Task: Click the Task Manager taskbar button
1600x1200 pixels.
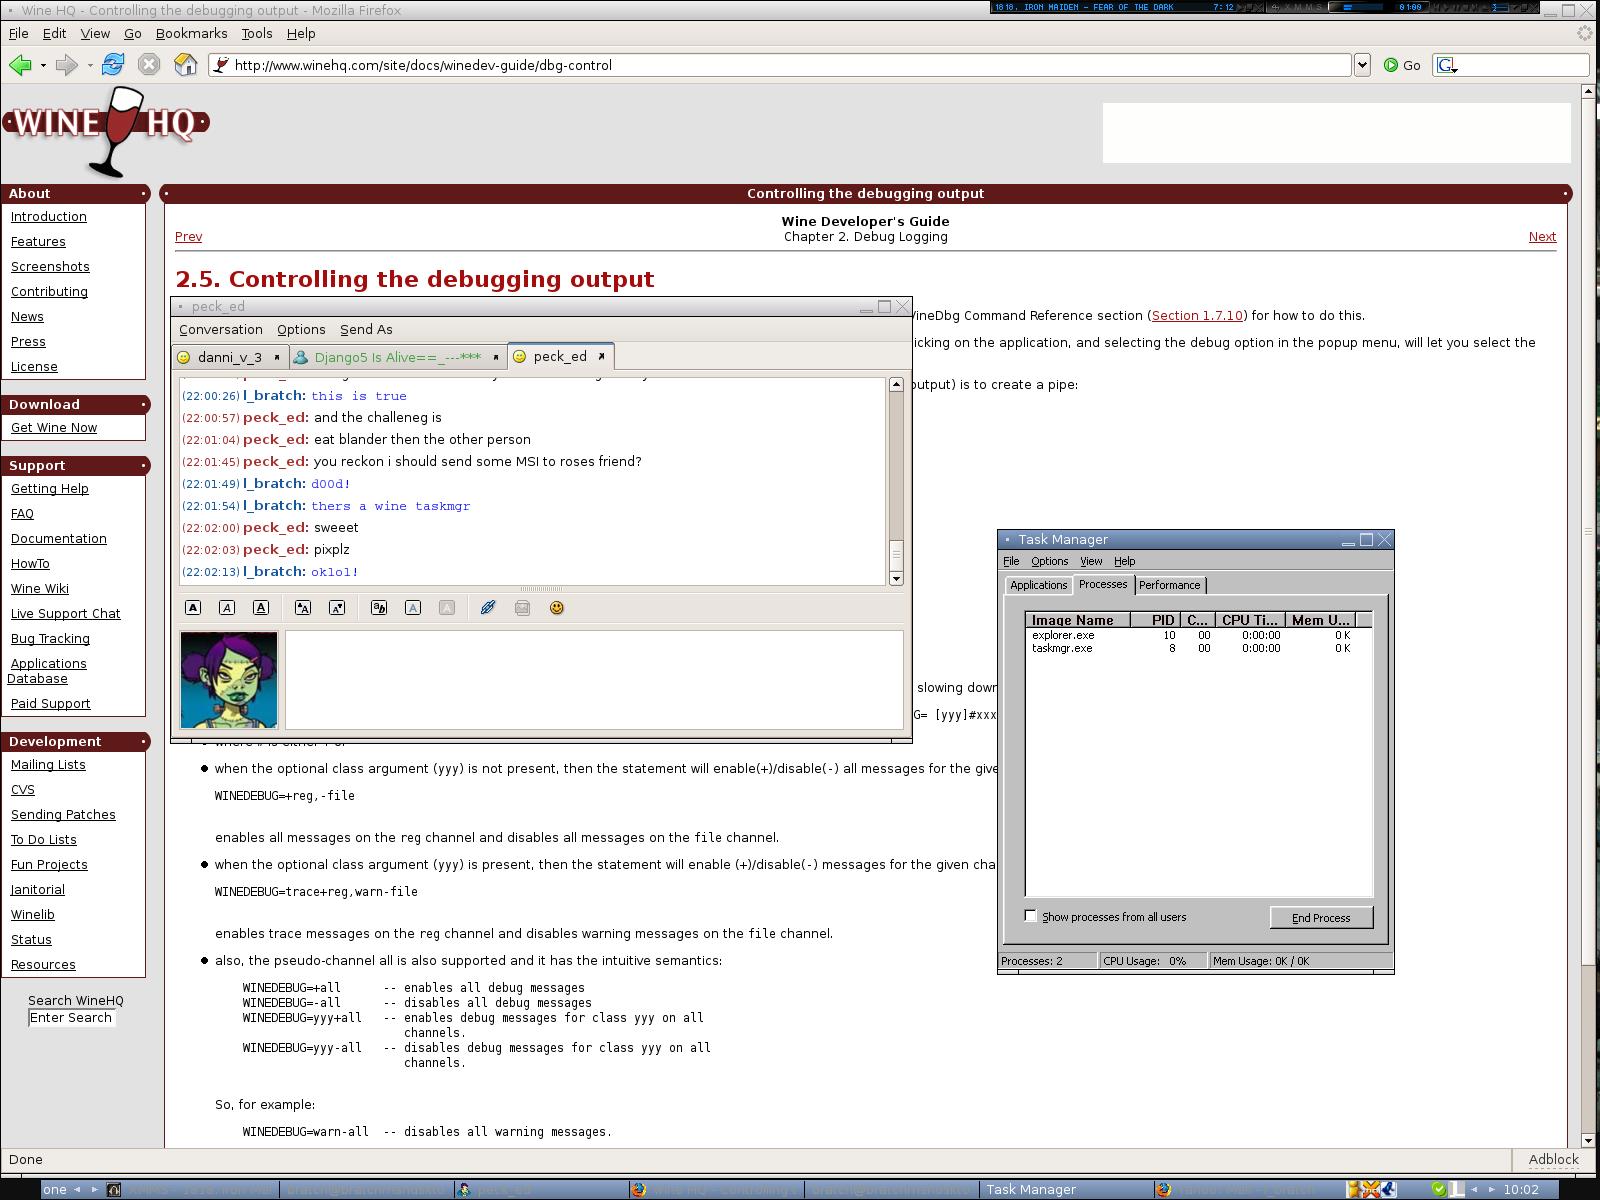Action: tap(1064, 1190)
